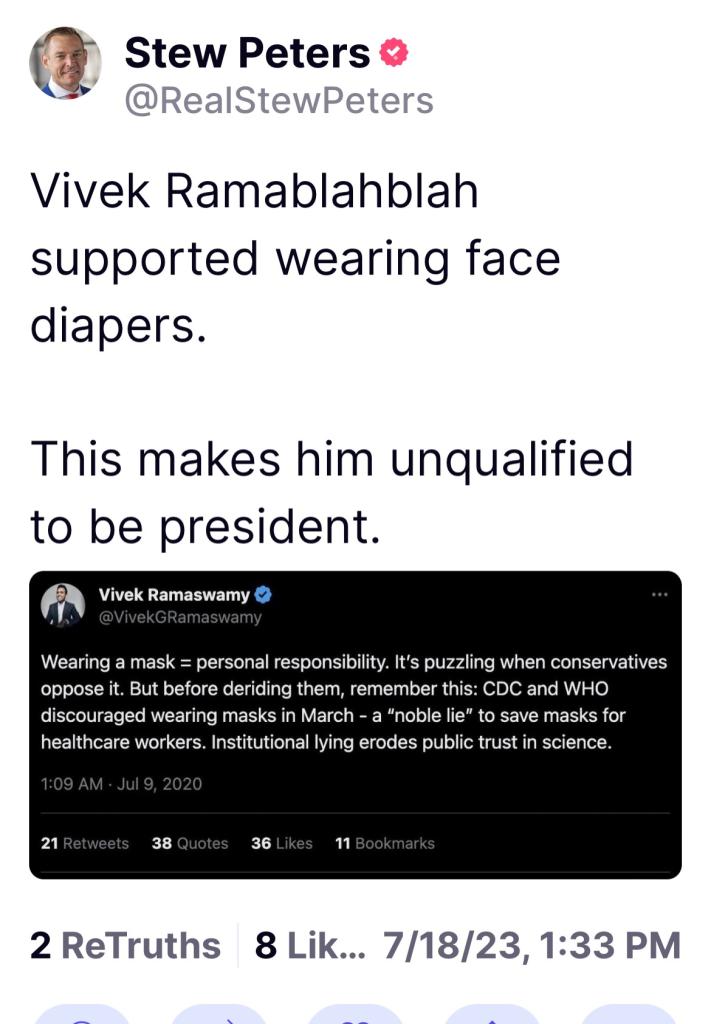Open the Stew Peters display name

pos(247,54)
